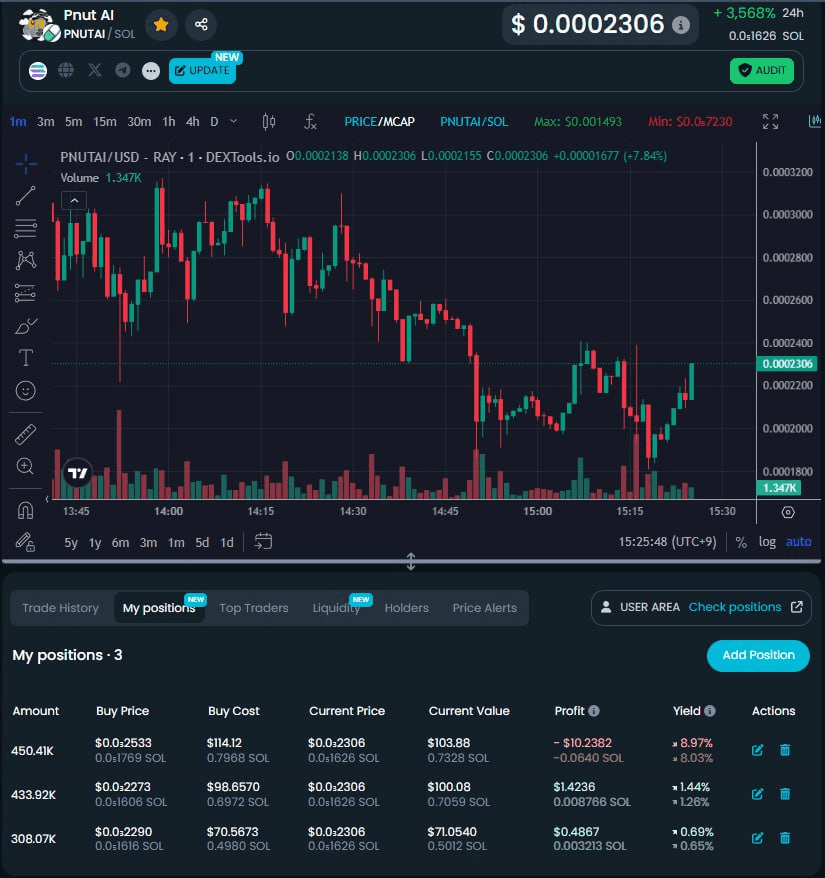Delete the 308.07K position

(785, 838)
